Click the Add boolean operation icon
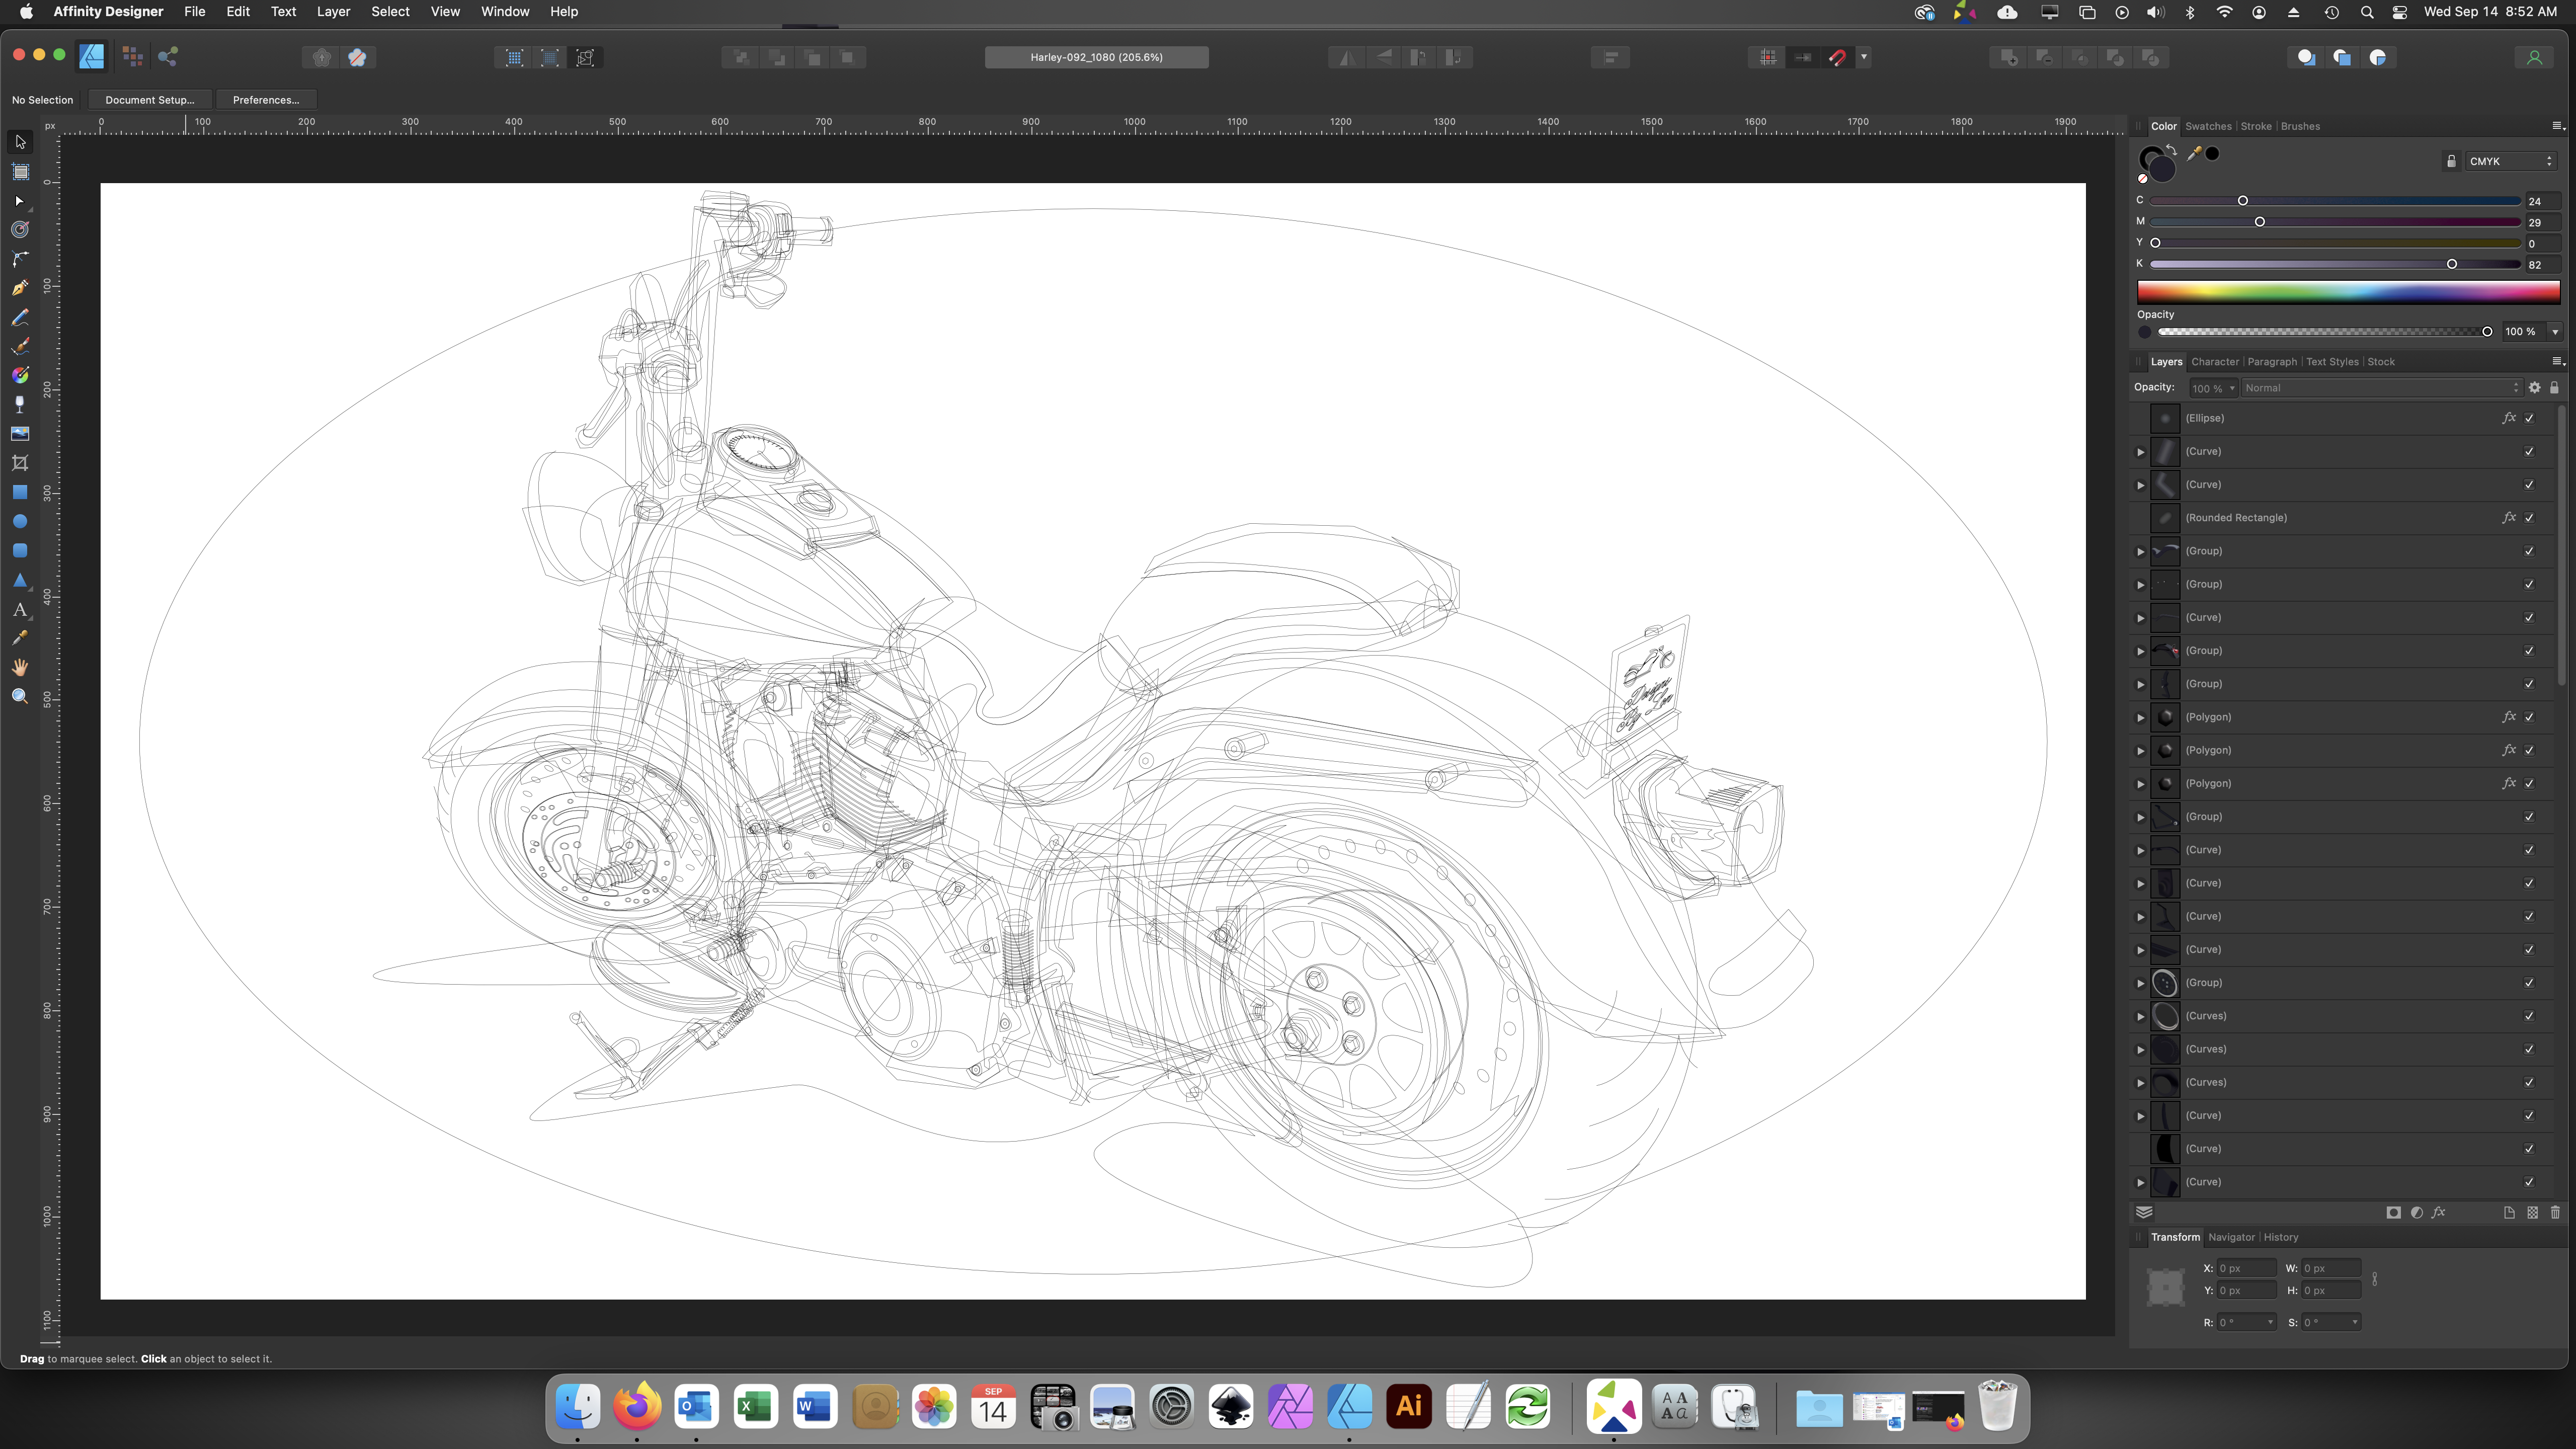Viewport: 2576px width, 1449px height. (x=2008, y=58)
